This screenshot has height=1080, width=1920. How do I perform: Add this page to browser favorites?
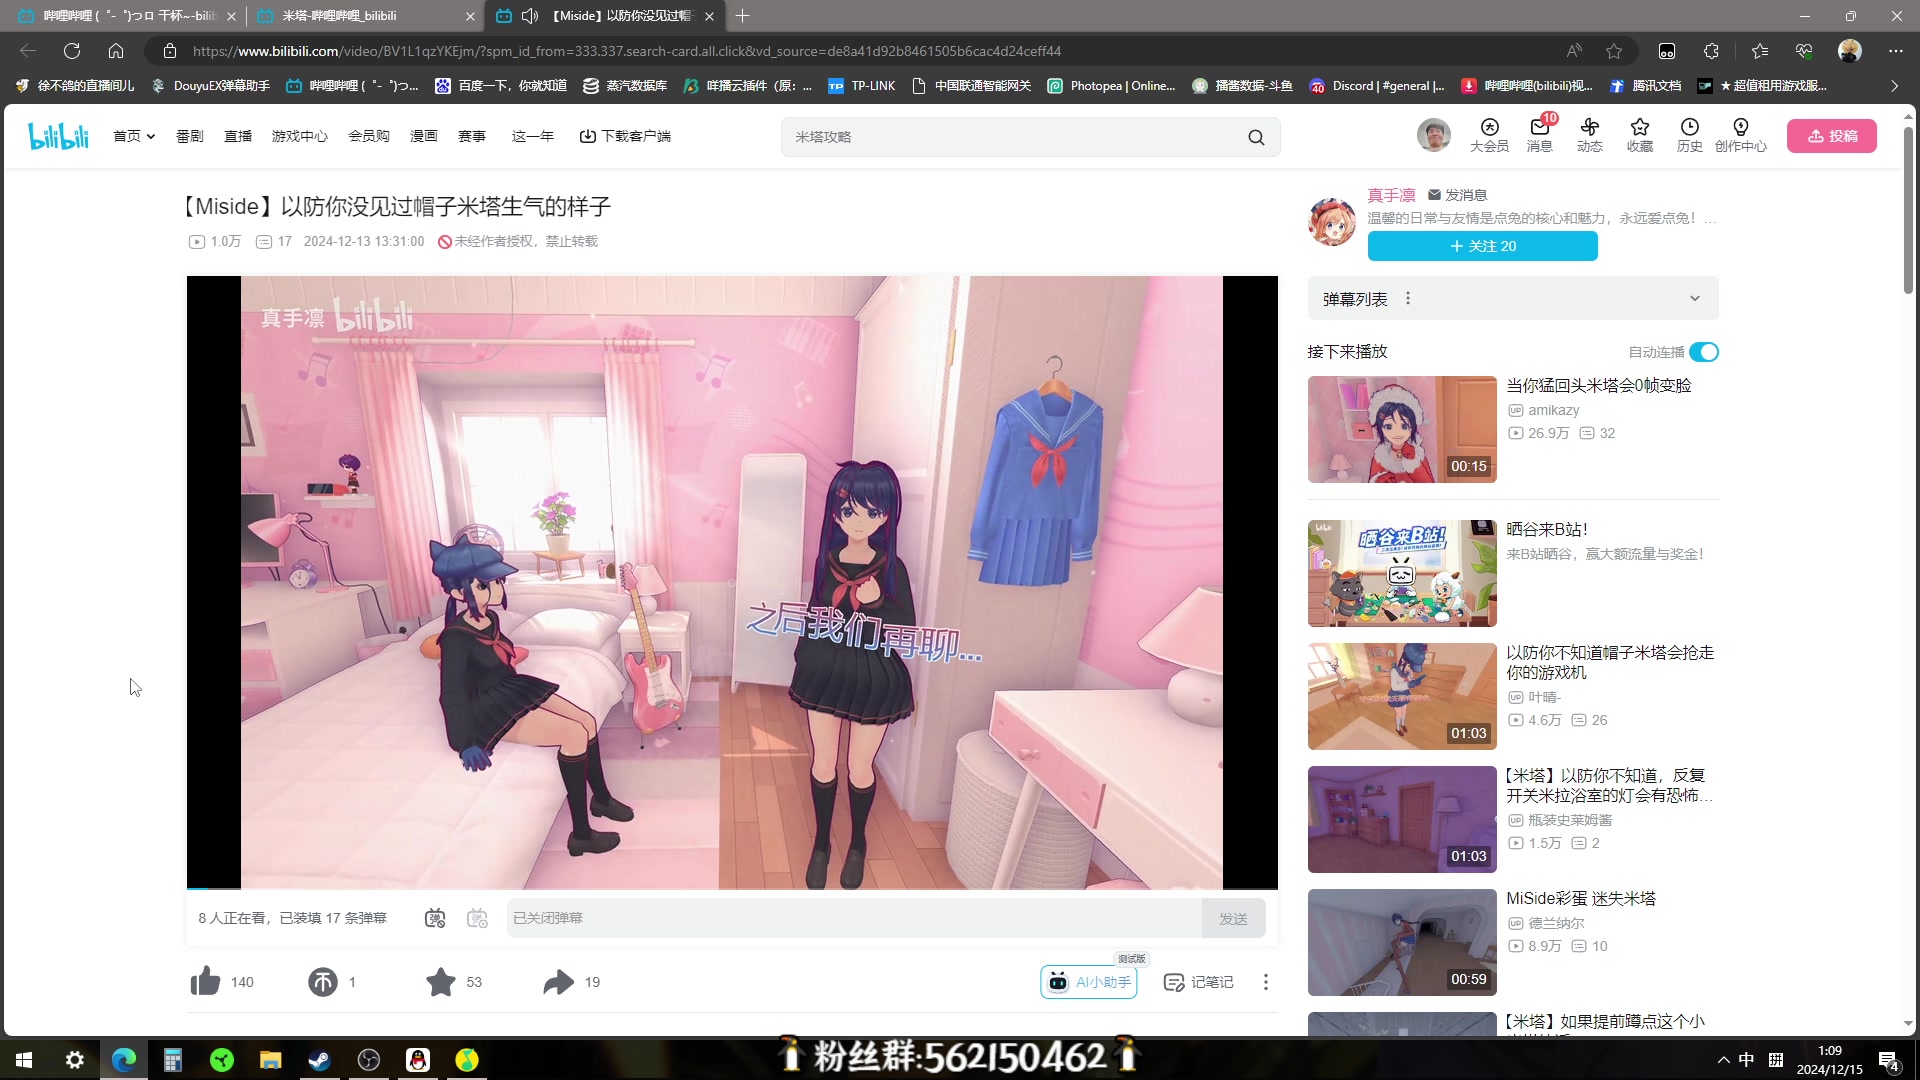(1614, 51)
